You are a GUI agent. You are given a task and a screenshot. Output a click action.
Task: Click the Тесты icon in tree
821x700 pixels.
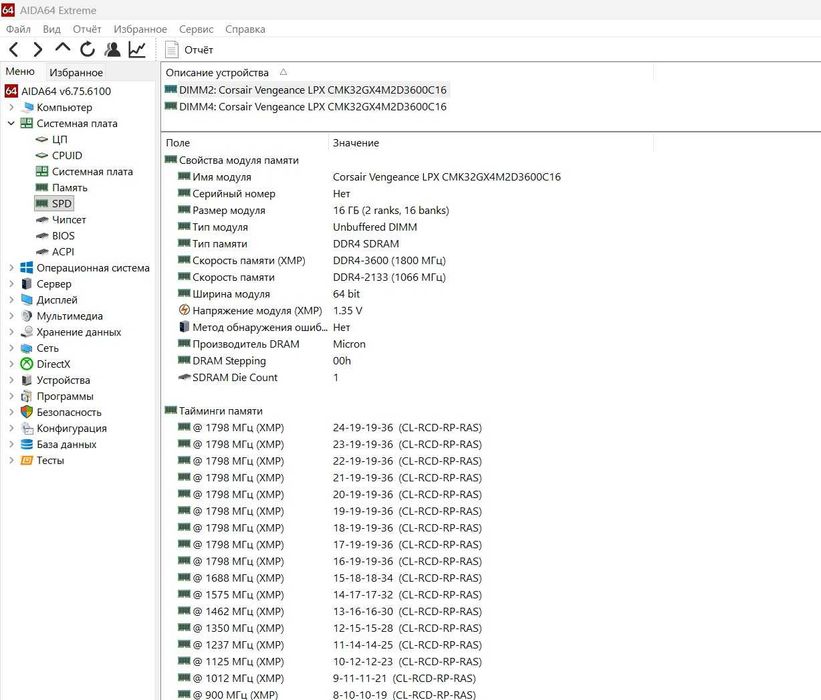point(27,460)
